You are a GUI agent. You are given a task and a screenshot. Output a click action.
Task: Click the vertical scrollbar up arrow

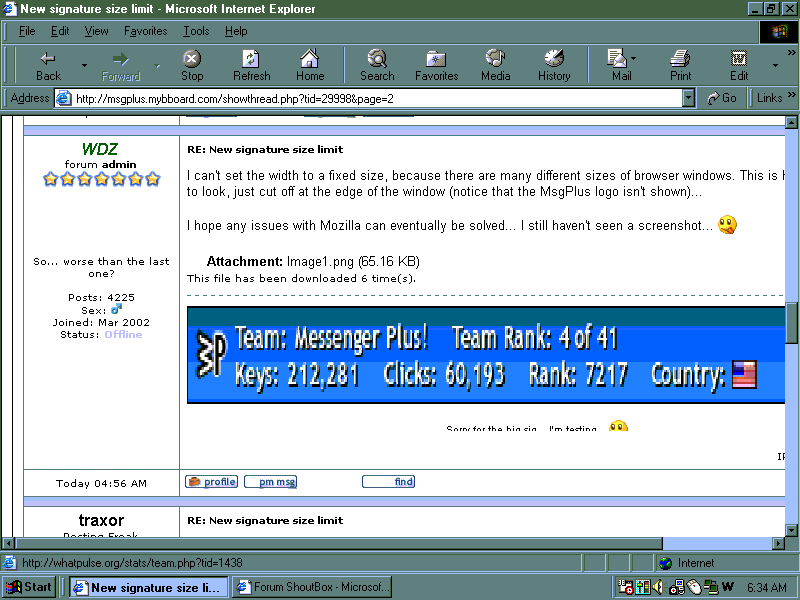(x=791, y=122)
